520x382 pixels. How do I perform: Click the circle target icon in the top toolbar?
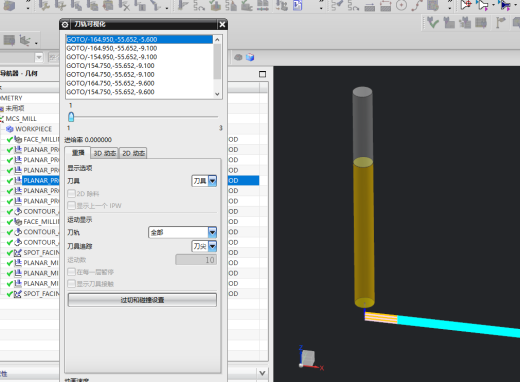point(401,5)
